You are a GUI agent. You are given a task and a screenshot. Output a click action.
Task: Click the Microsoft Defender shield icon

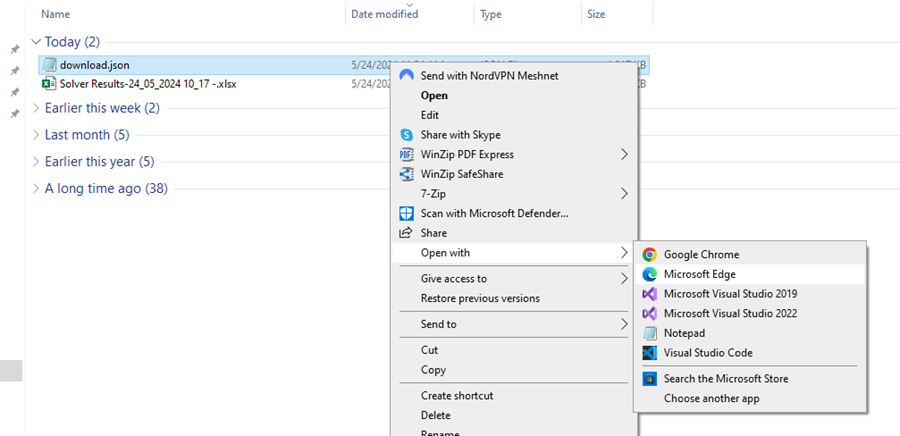point(406,213)
